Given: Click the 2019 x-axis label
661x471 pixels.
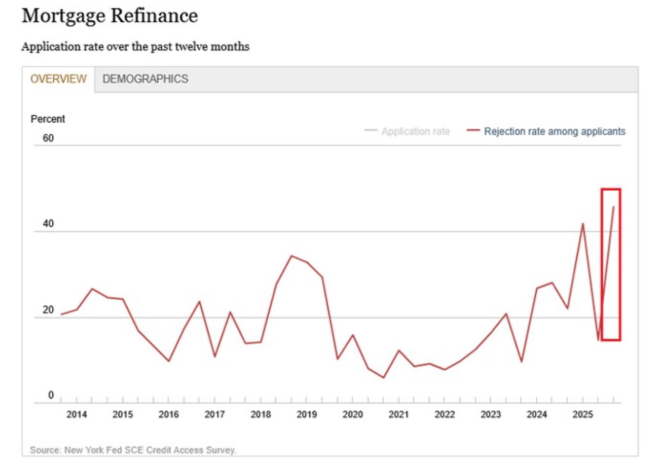Looking at the screenshot, I should coord(306,414).
